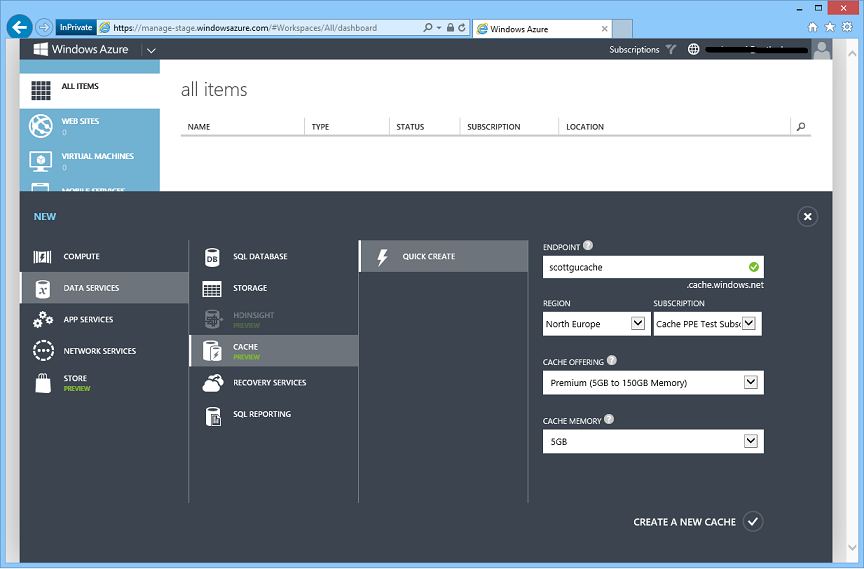
Task: Choose HDInsight preview service
Action: (x=274, y=319)
